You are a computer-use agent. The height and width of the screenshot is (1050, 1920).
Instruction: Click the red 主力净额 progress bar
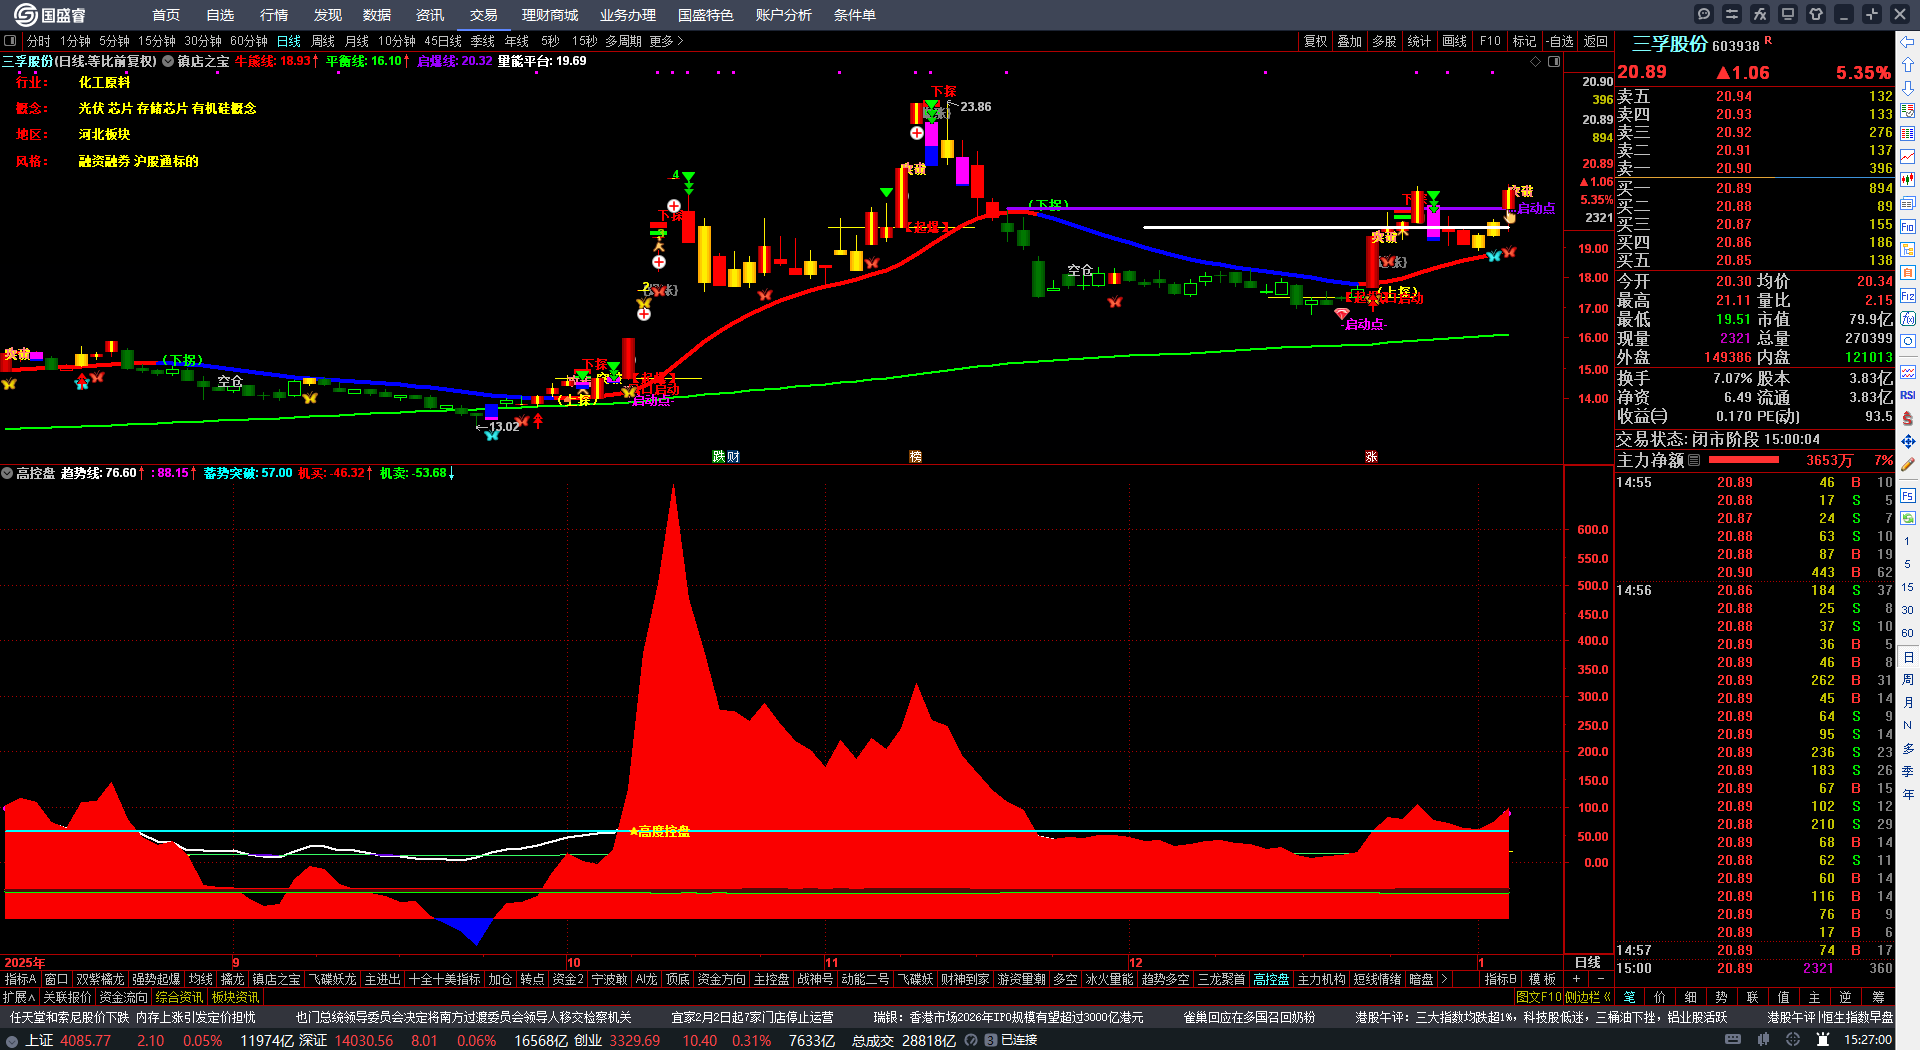[x=1744, y=460]
